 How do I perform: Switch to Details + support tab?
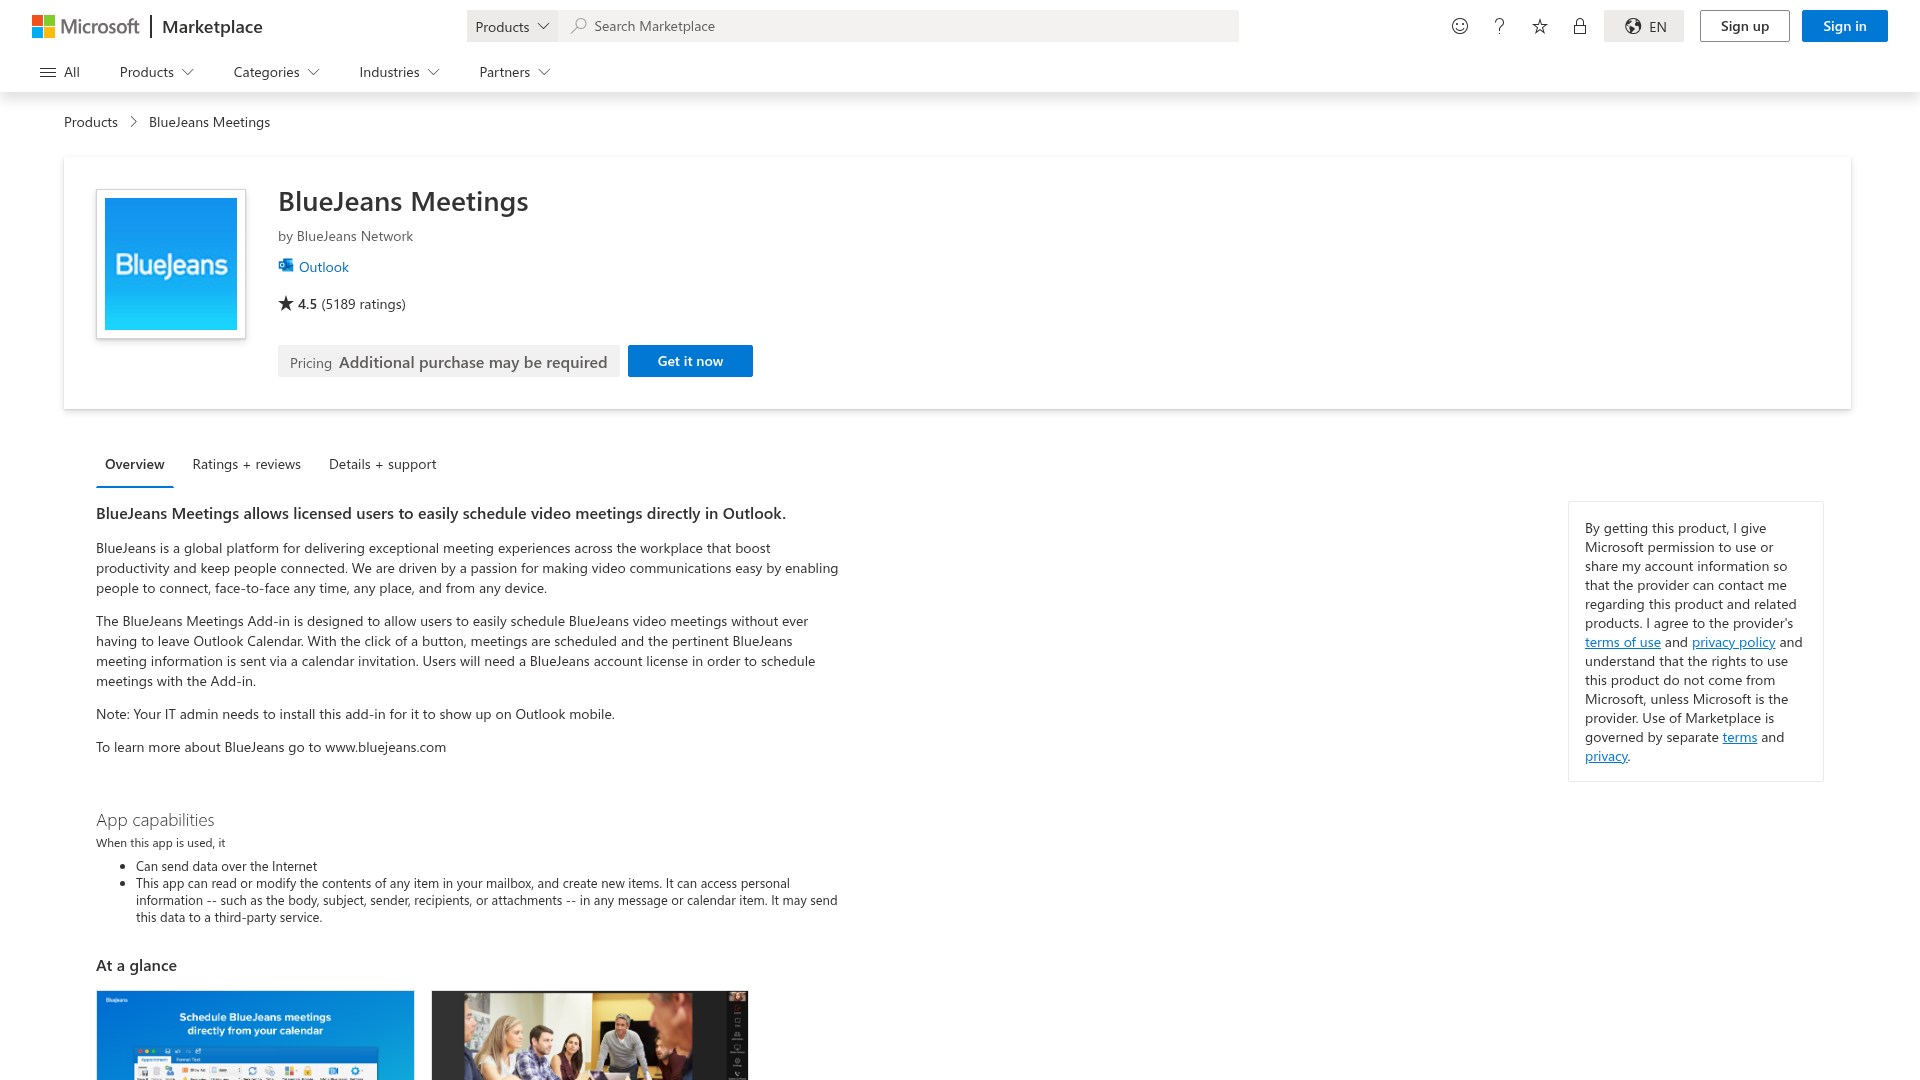point(382,464)
